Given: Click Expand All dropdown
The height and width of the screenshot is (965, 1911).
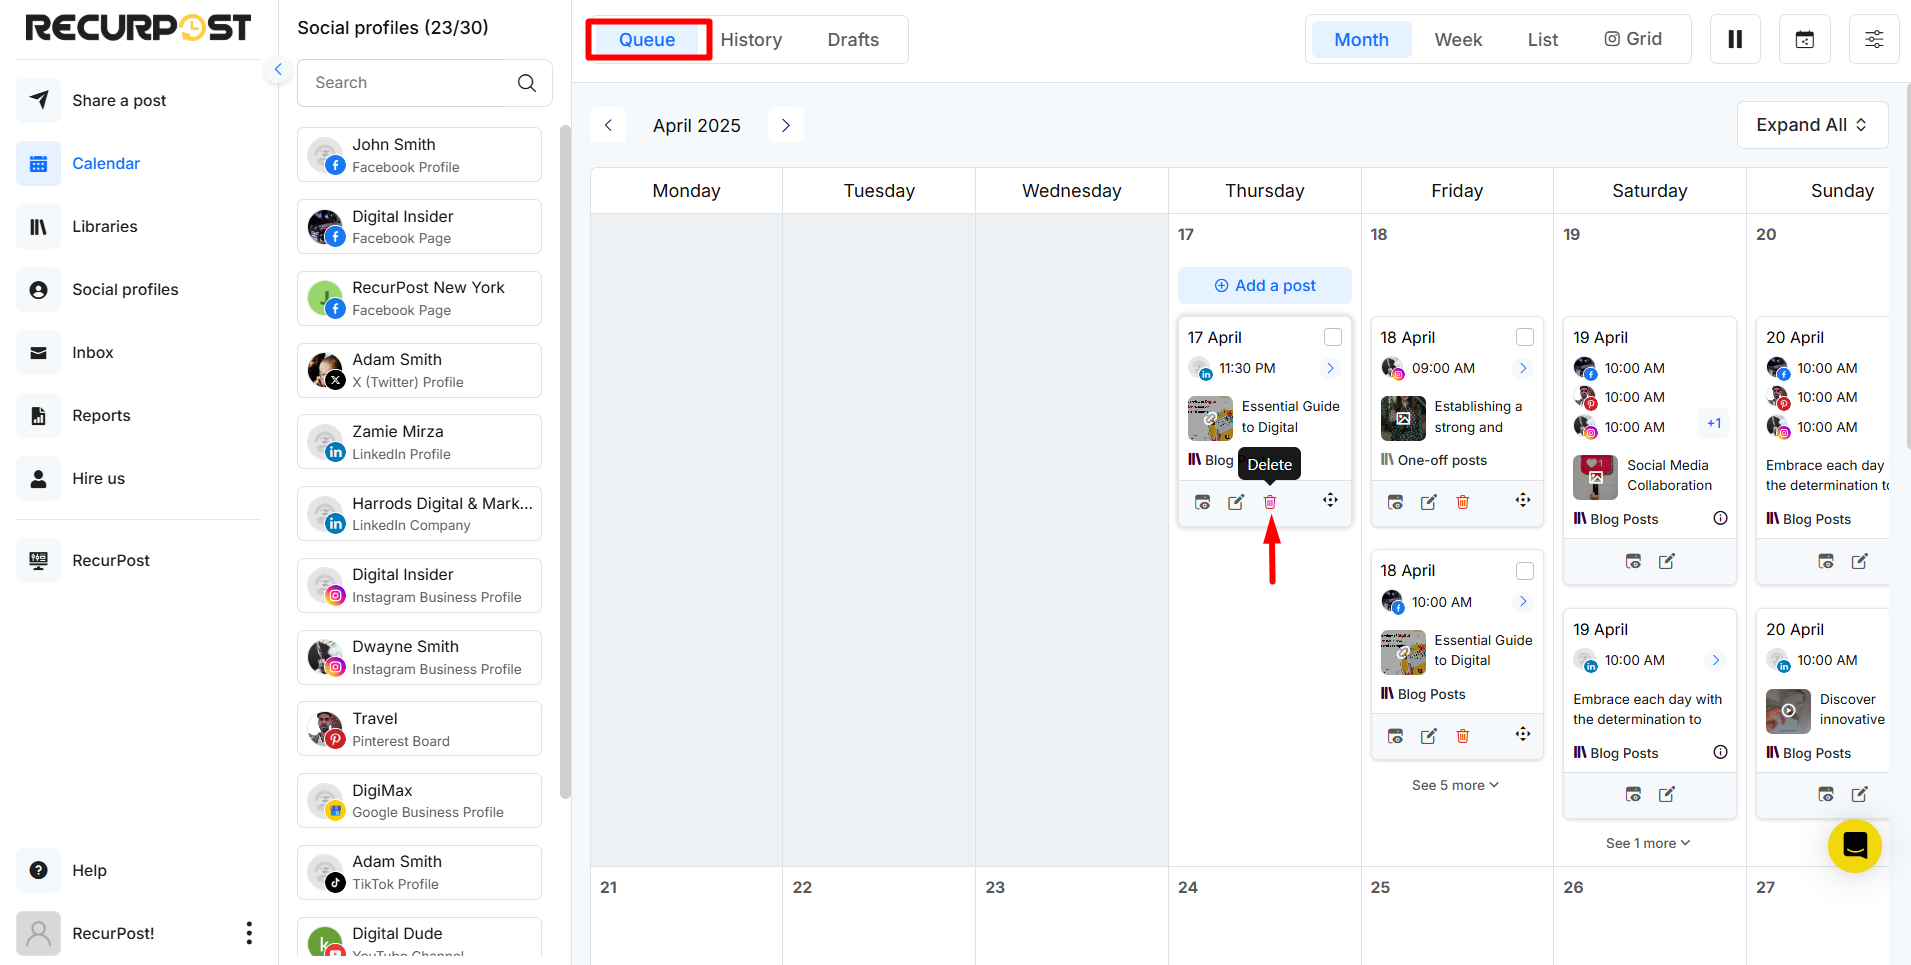Looking at the screenshot, I should tap(1812, 125).
